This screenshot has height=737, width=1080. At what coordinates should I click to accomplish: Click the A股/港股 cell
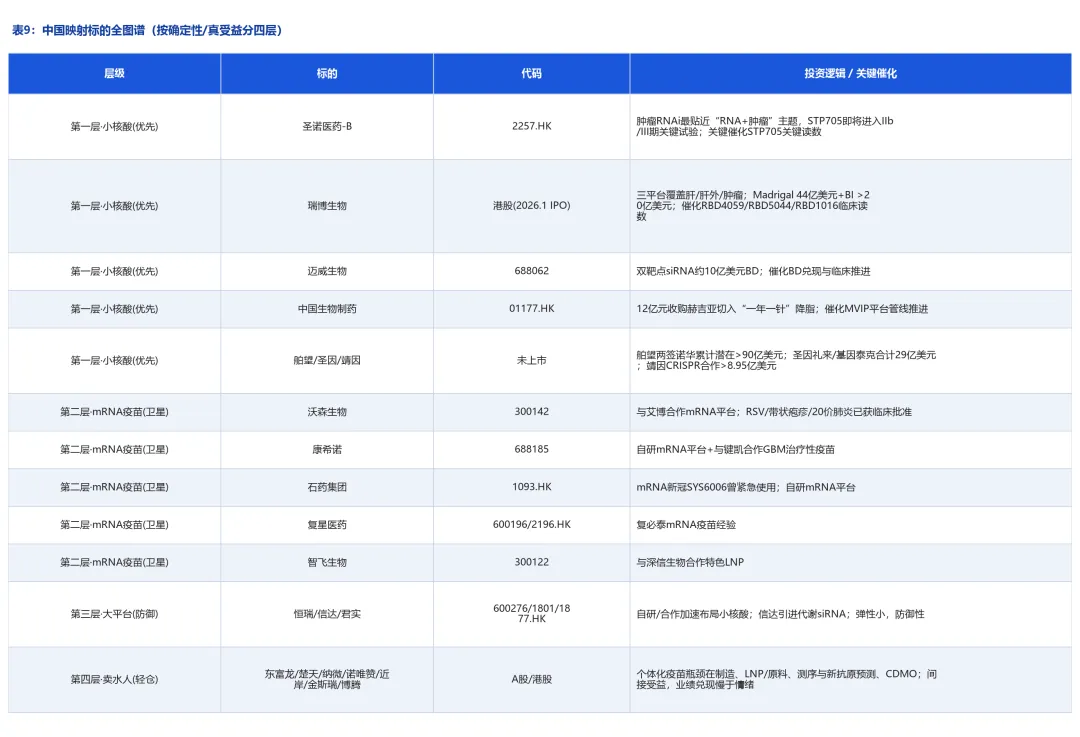point(532,679)
